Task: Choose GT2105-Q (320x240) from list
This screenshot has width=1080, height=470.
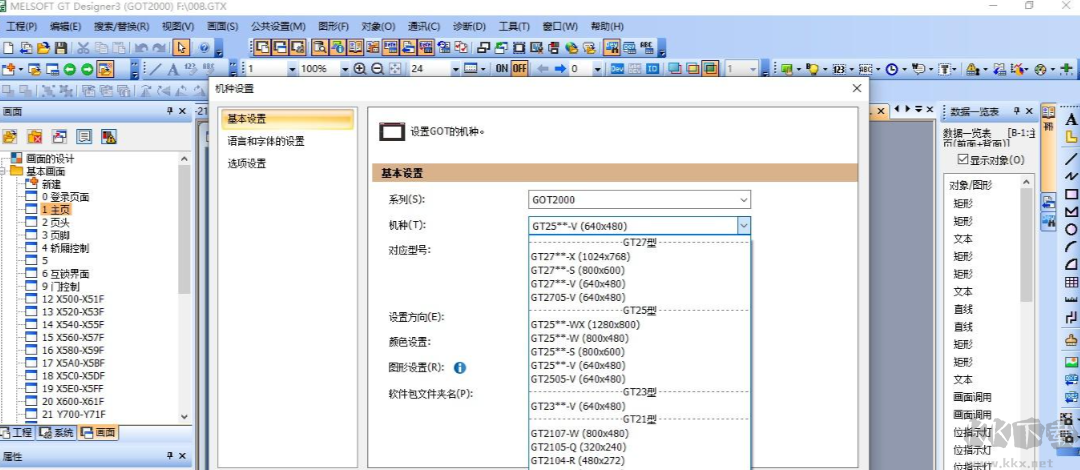Action: (579, 447)
